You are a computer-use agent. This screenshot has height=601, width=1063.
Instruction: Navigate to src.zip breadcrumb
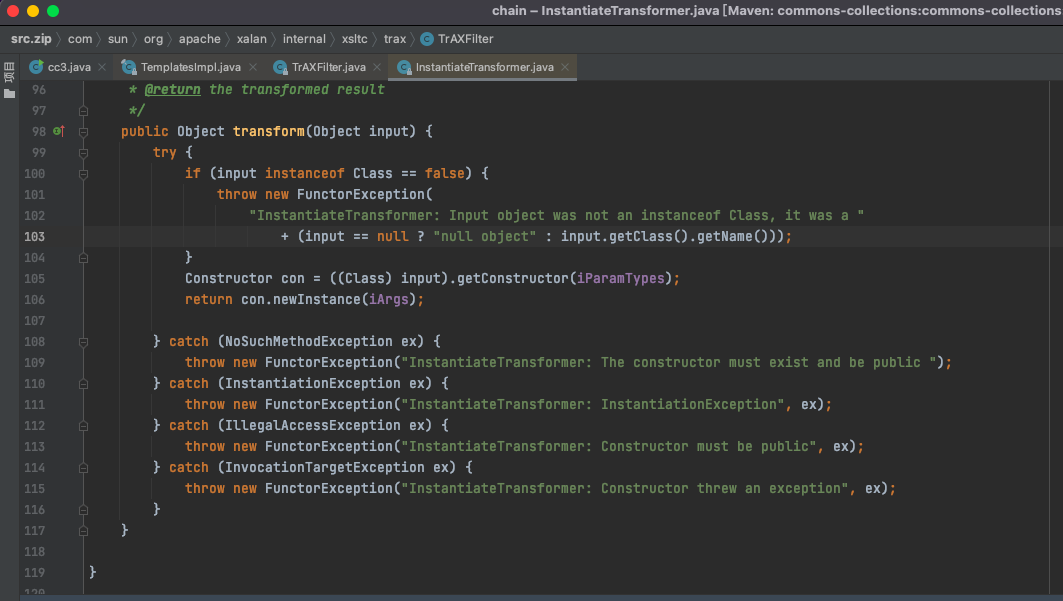[x=31, y=39]
